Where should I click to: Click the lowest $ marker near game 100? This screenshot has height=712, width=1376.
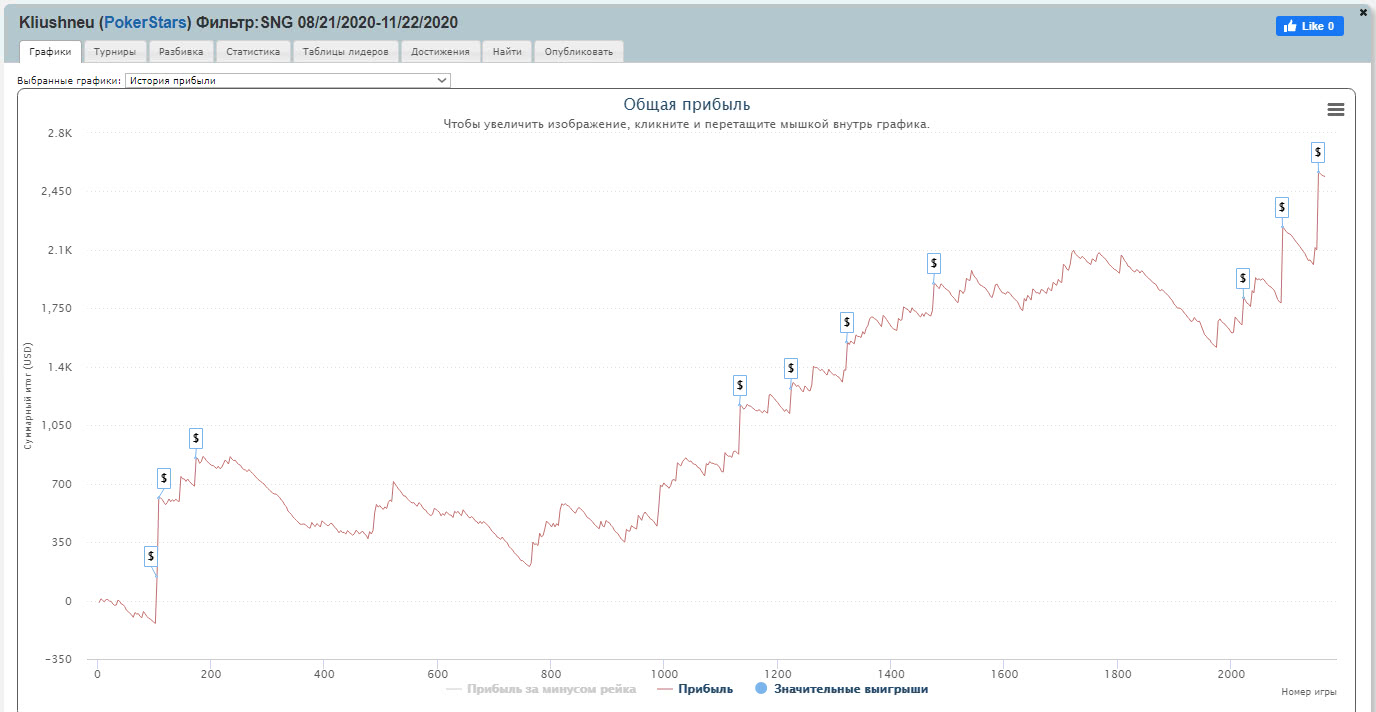coord(150,556)
